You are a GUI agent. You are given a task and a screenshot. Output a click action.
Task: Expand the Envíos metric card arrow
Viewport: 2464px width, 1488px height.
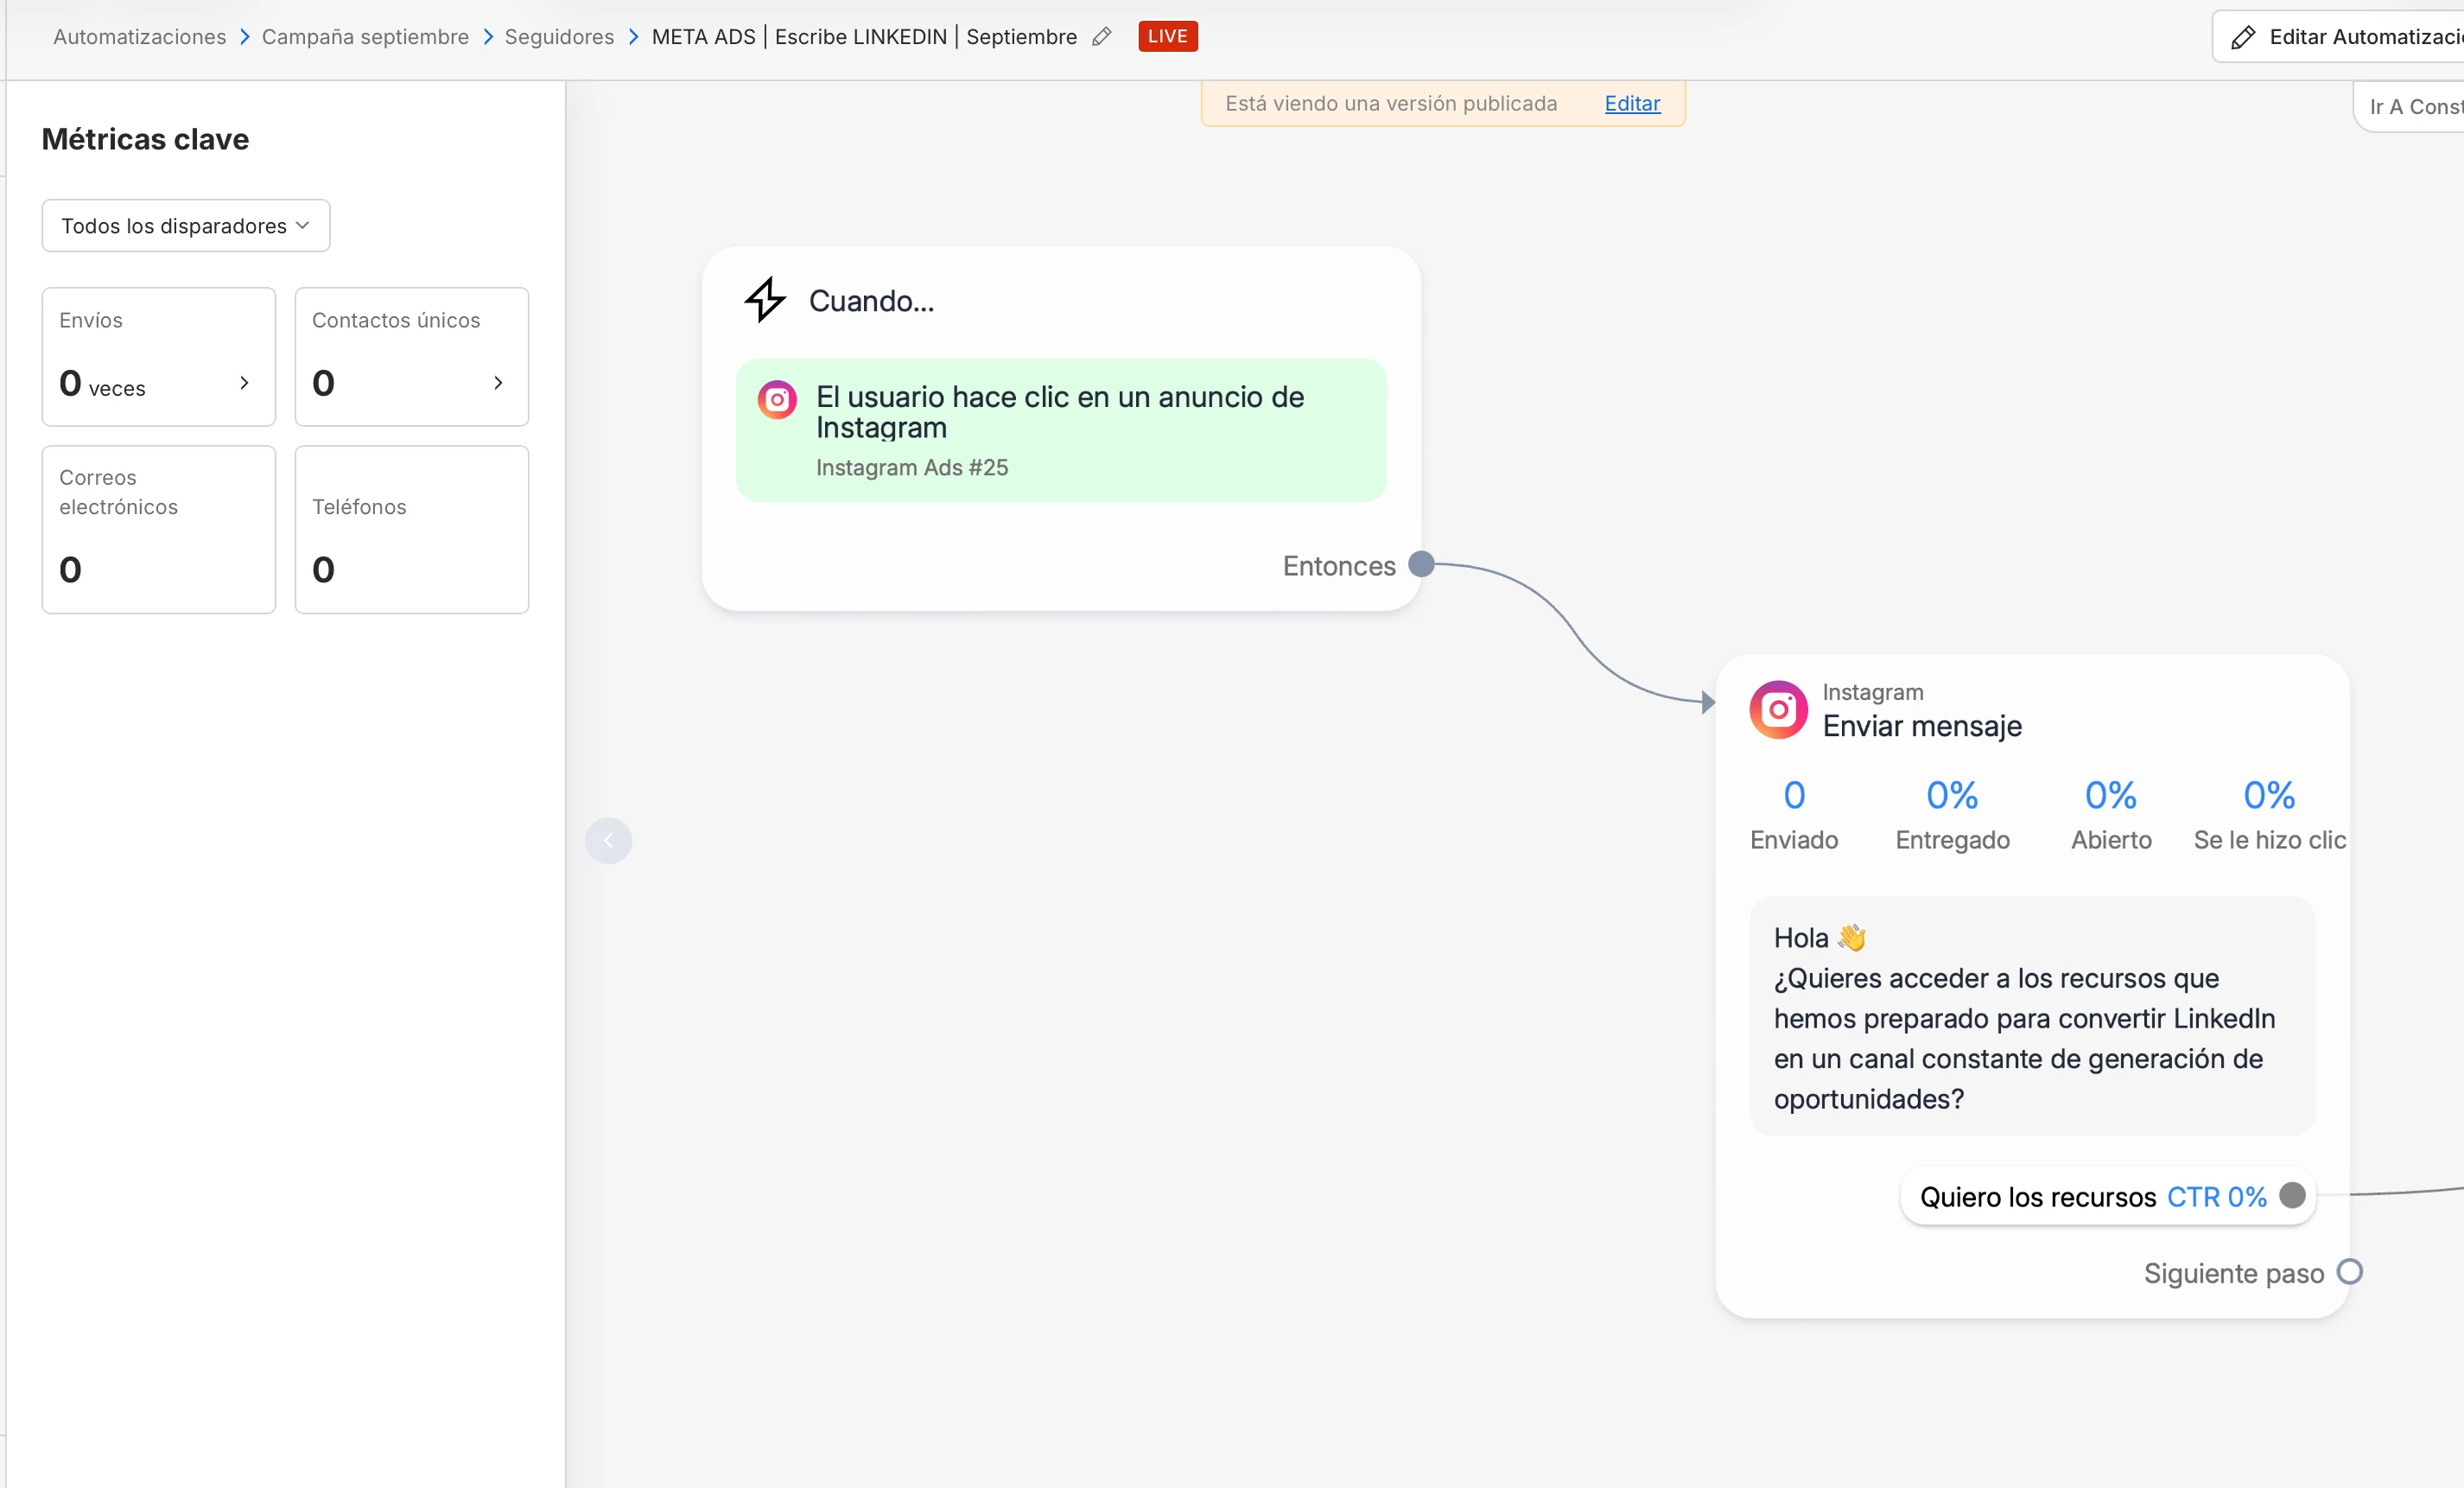(x=244, y=383)
